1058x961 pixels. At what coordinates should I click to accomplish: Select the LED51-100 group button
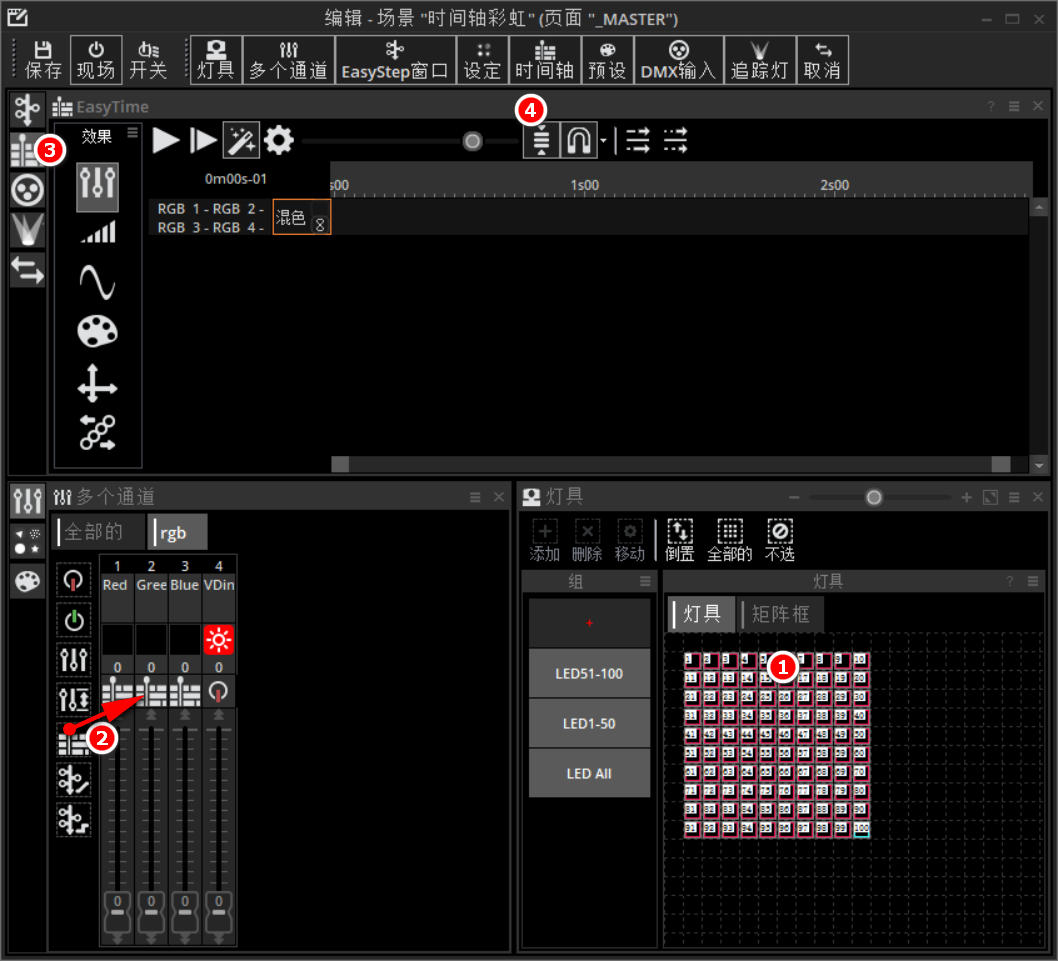click(589, 674)
